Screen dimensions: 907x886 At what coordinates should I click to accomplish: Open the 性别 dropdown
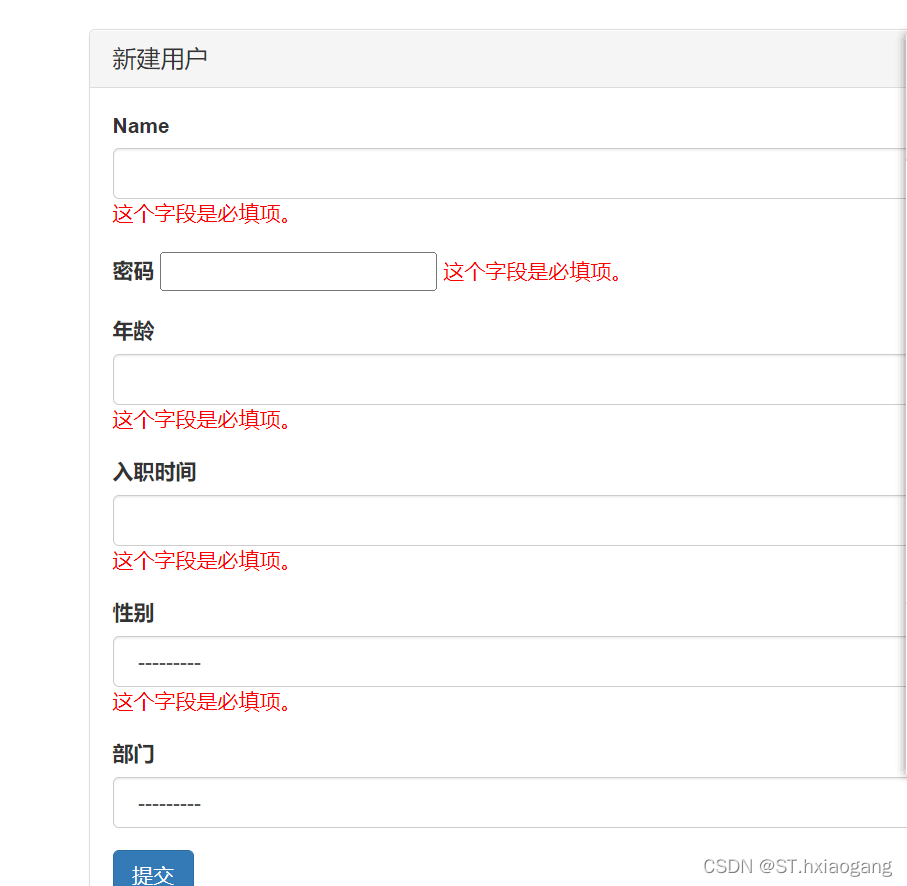coord(510,662)
